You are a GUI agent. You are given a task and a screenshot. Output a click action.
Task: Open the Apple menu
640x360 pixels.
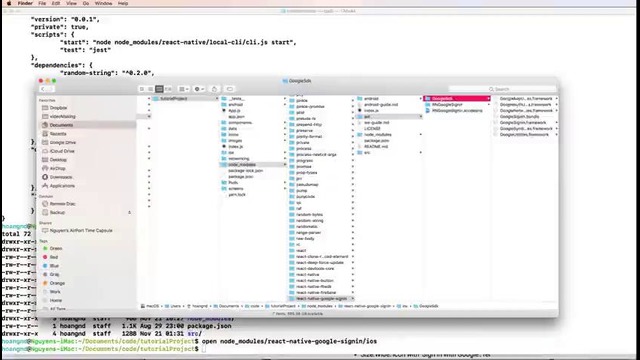pos(9,3)
